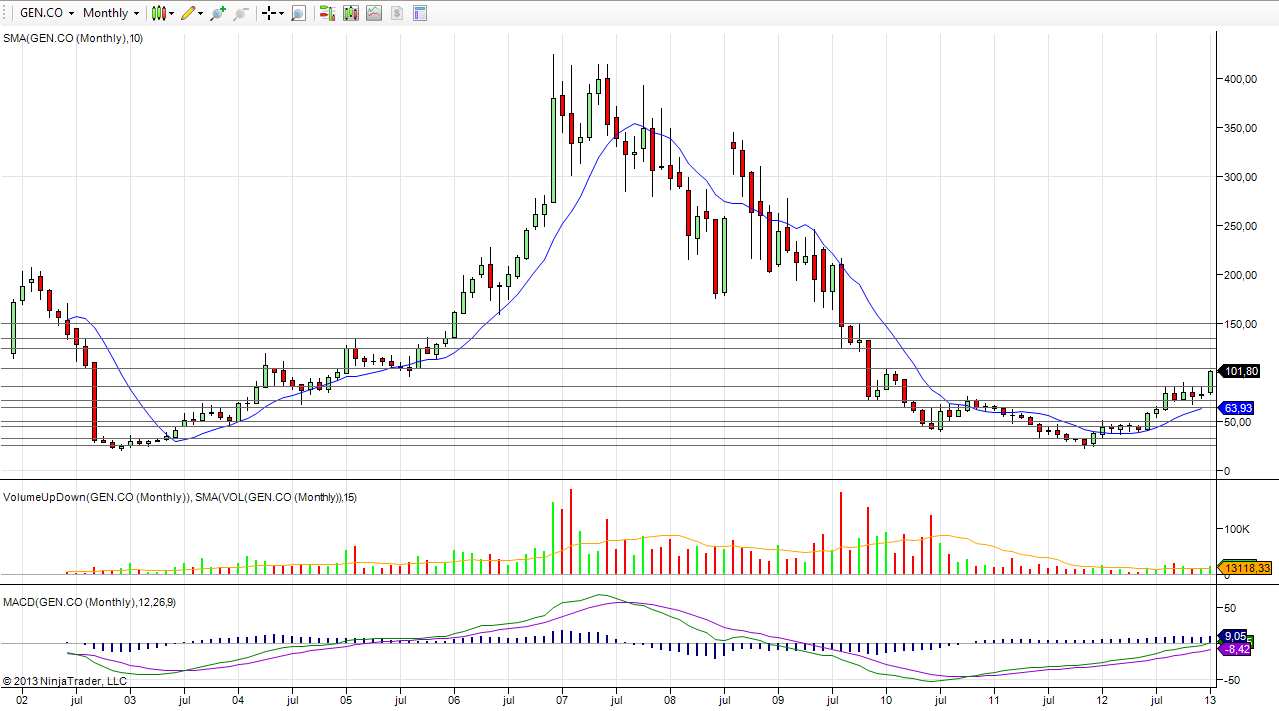The height and width of the screenshot is (711, 1279).
Task: Open the chart trader icon
Action: pos(327,13)
